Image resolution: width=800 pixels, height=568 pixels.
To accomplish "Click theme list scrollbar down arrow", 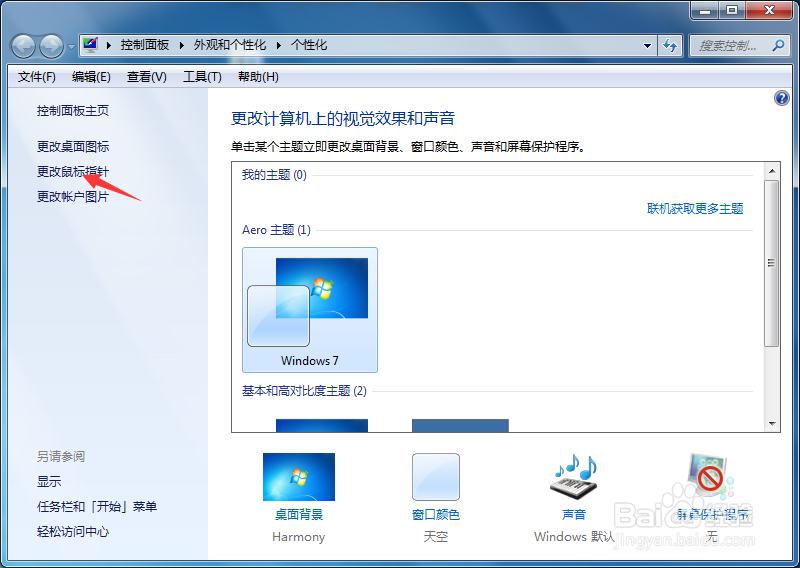I will pos(772,424).
